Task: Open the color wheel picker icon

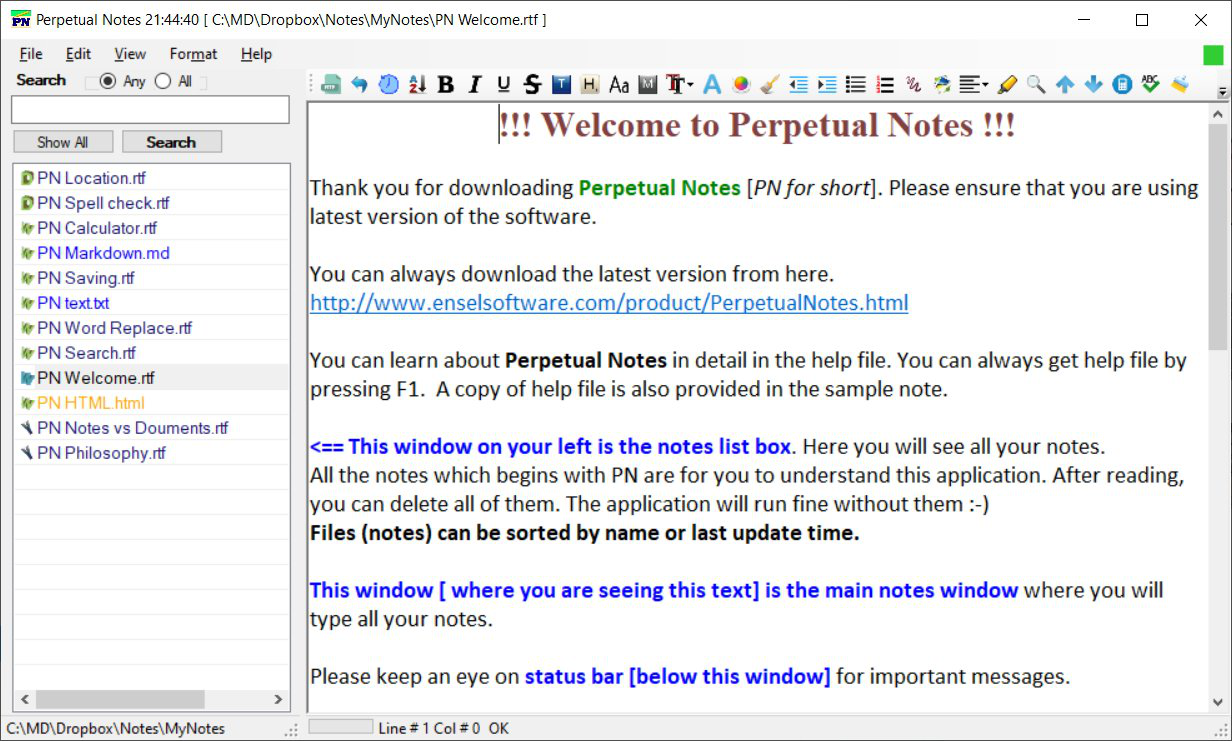Action: click(x=741, y=85)
